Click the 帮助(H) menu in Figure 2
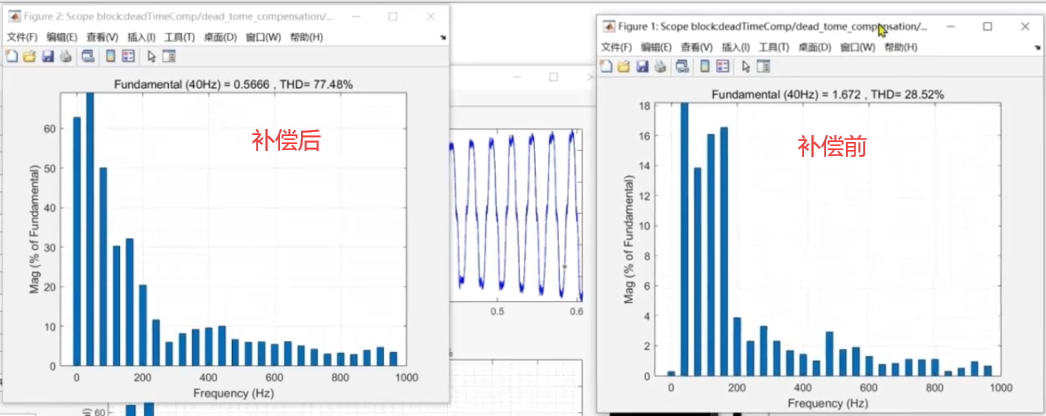 pos(306,37)
